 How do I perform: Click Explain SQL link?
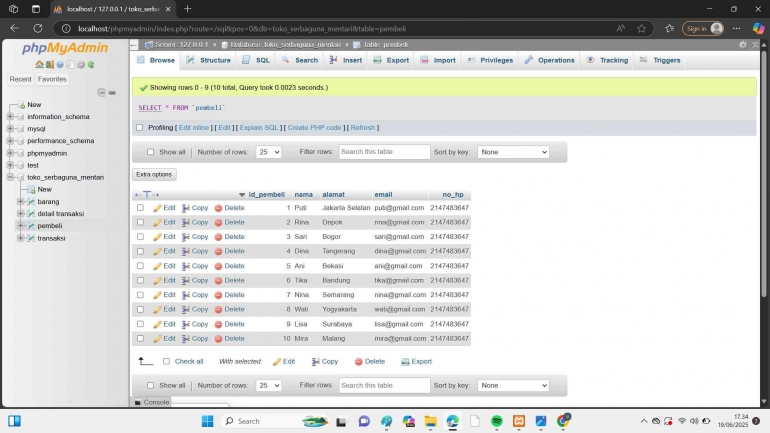(259, 128)
